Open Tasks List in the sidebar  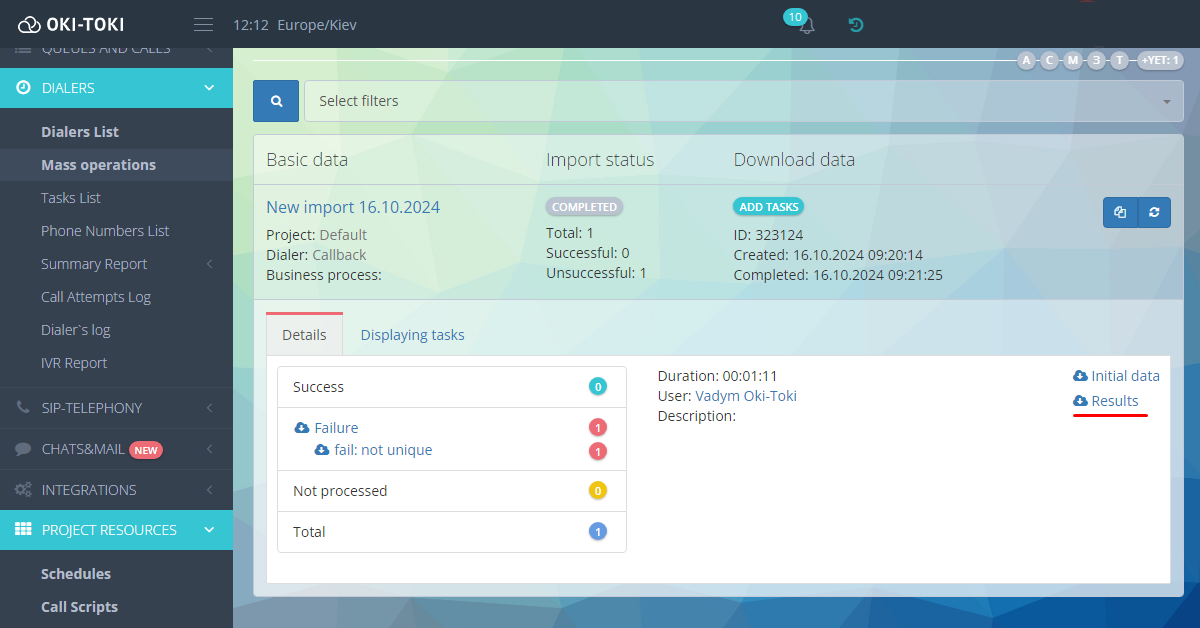[x=71, y=198]
